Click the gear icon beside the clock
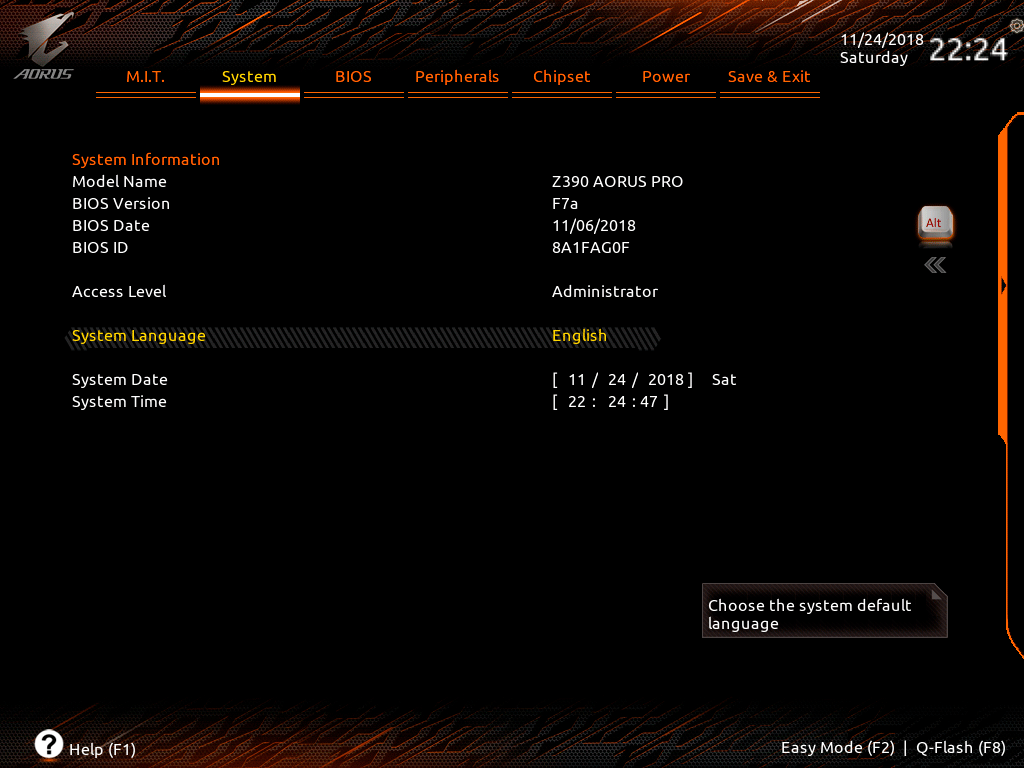1024x768 pixels. coord(1016,26)
